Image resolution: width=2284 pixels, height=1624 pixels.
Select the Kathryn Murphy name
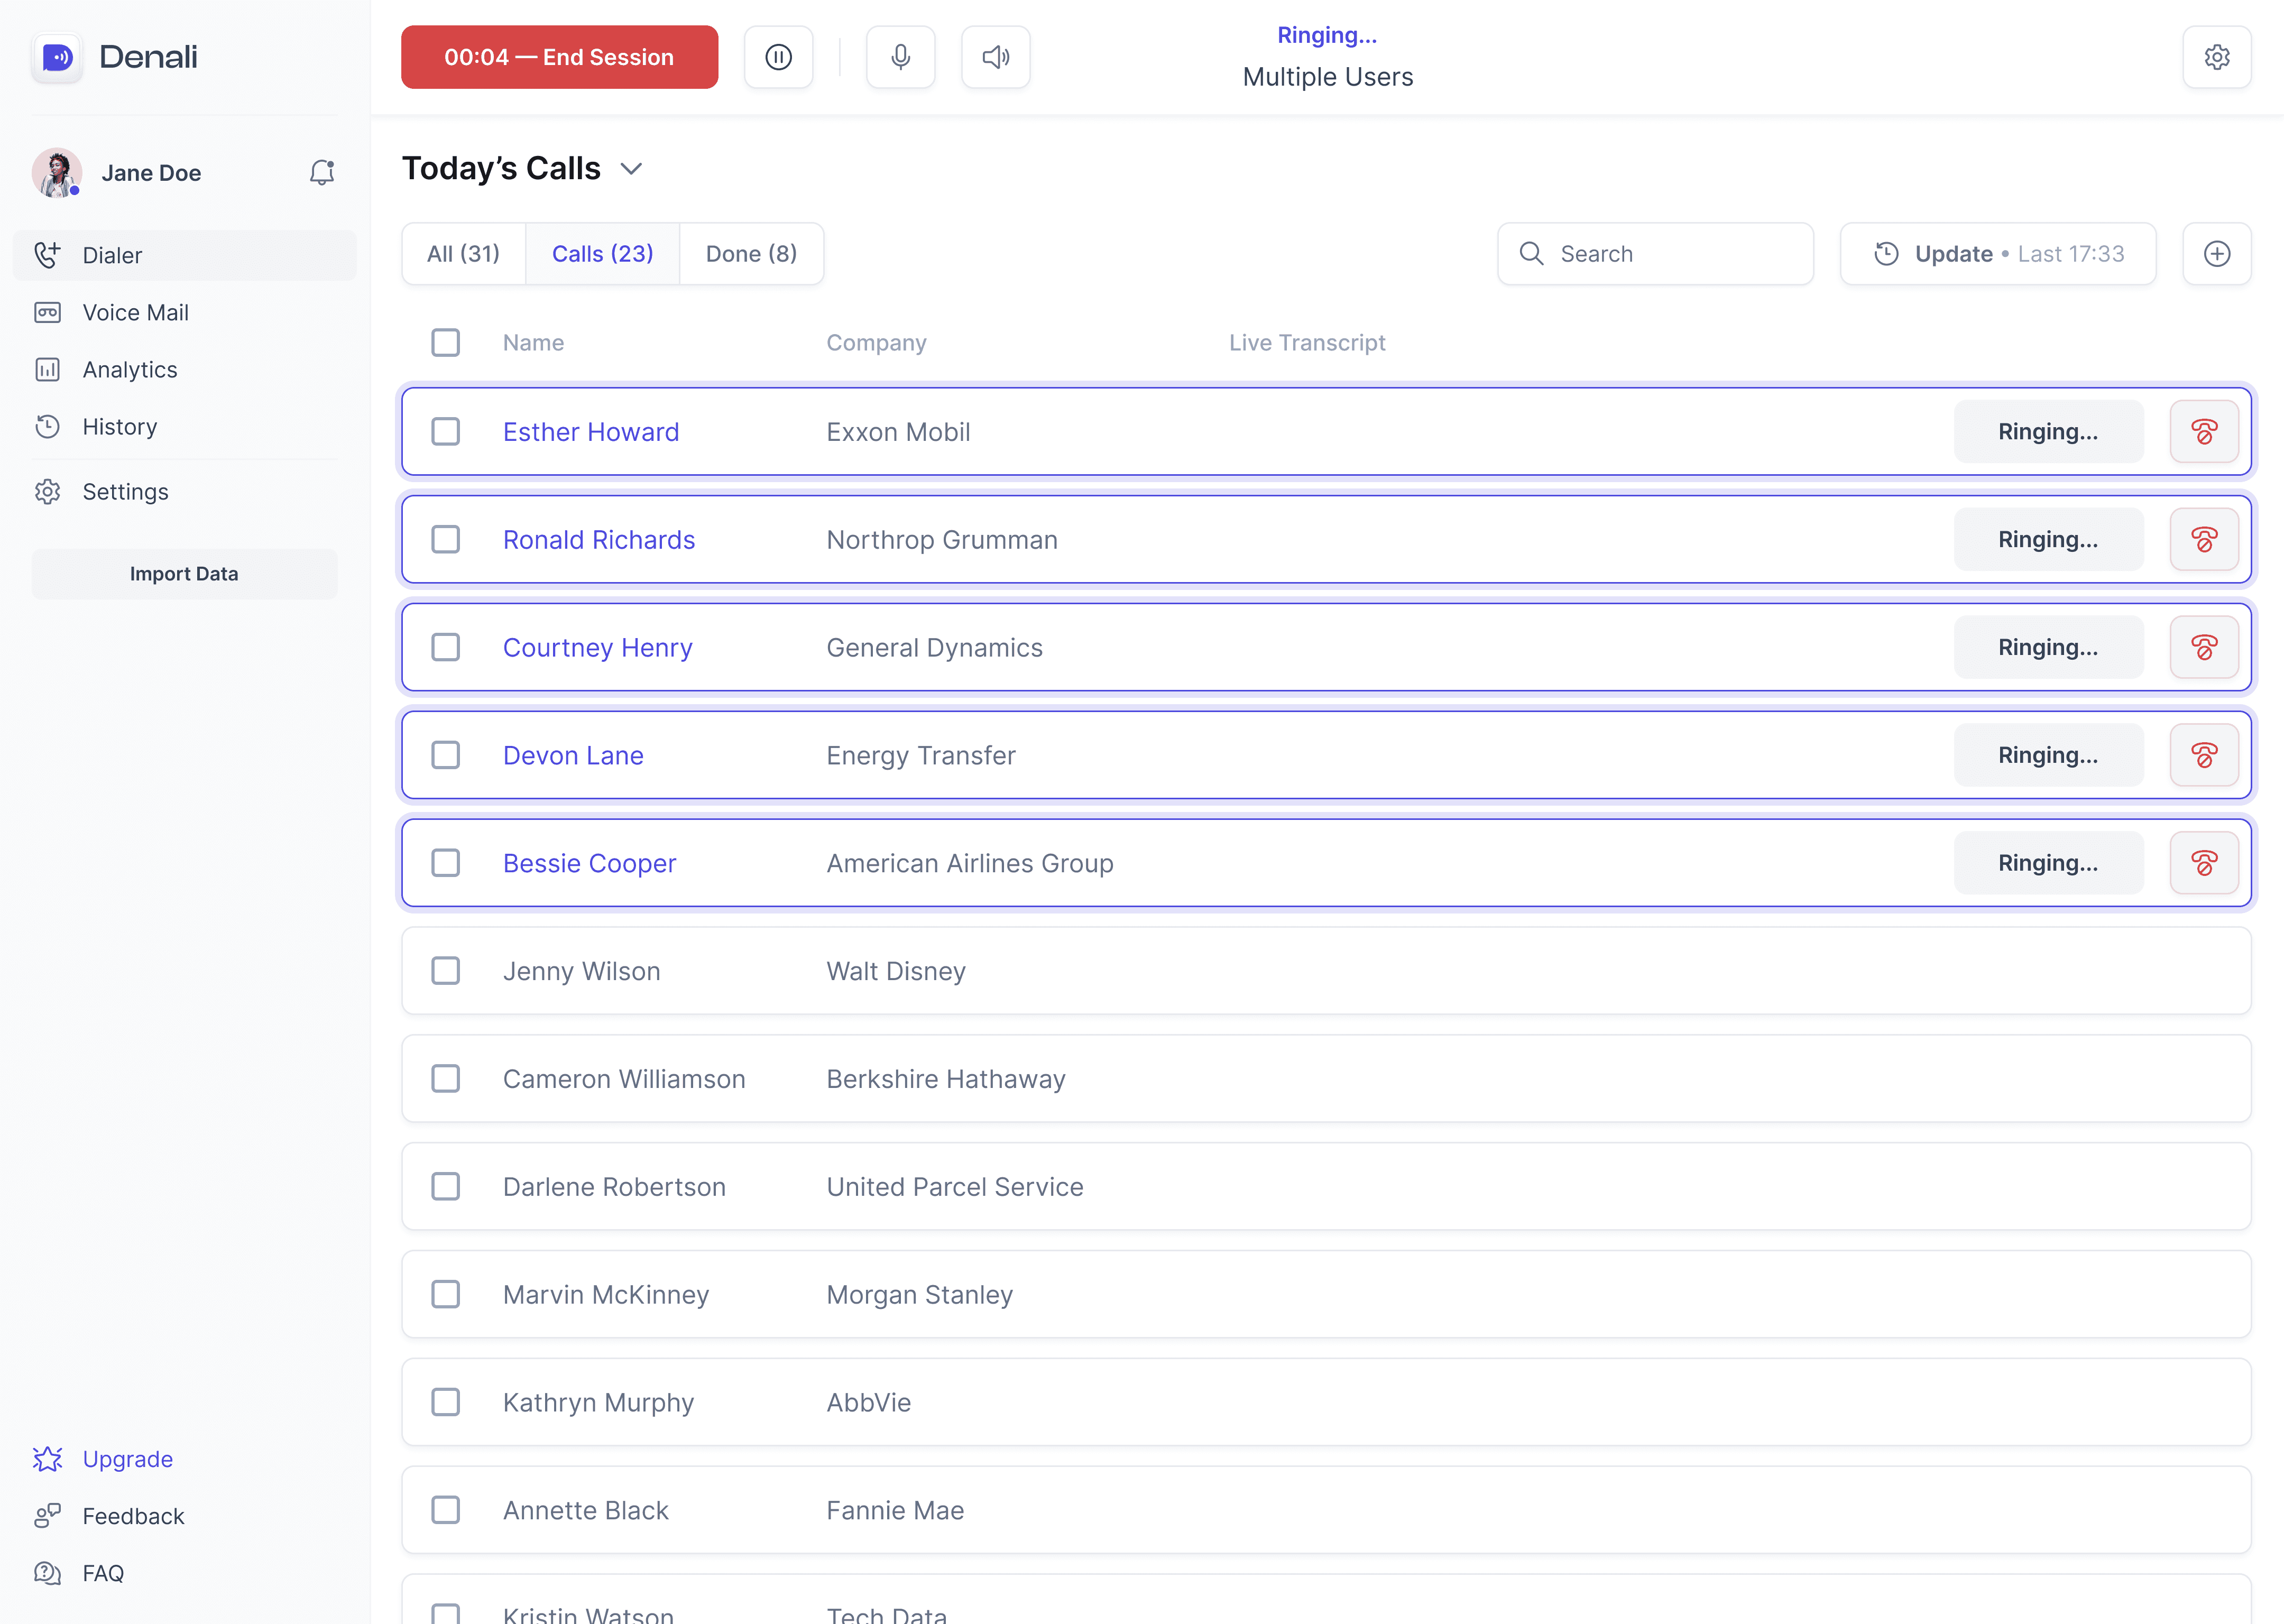click(x=598, y=1403)
